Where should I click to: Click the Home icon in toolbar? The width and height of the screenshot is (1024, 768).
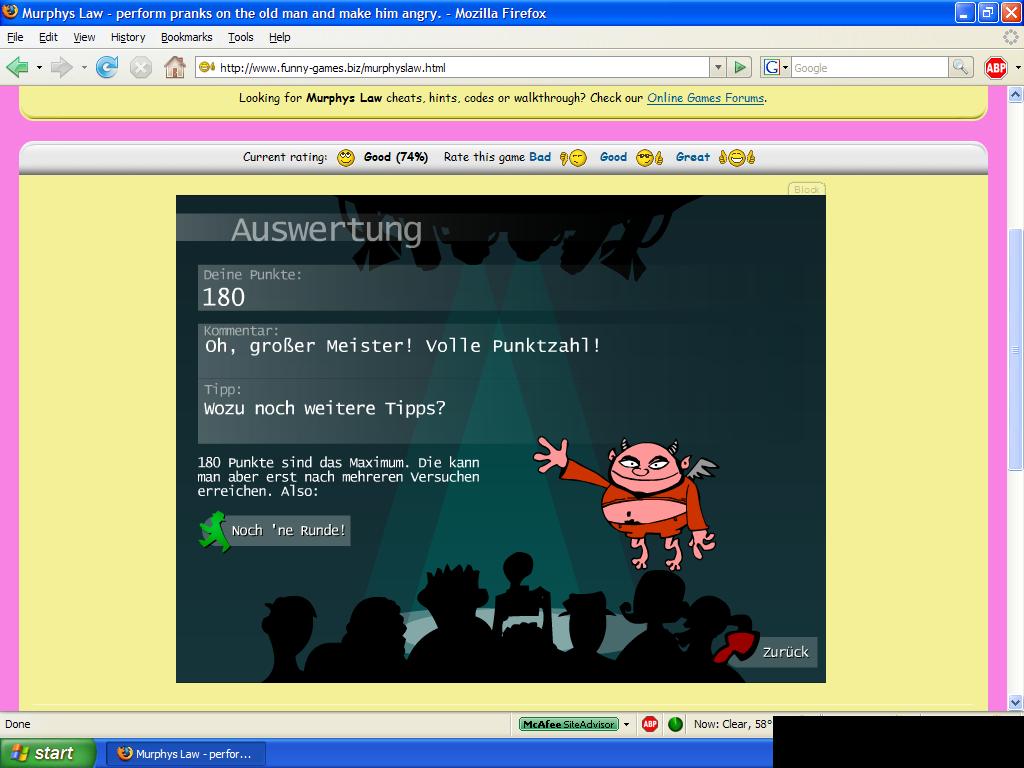[174, 68]
